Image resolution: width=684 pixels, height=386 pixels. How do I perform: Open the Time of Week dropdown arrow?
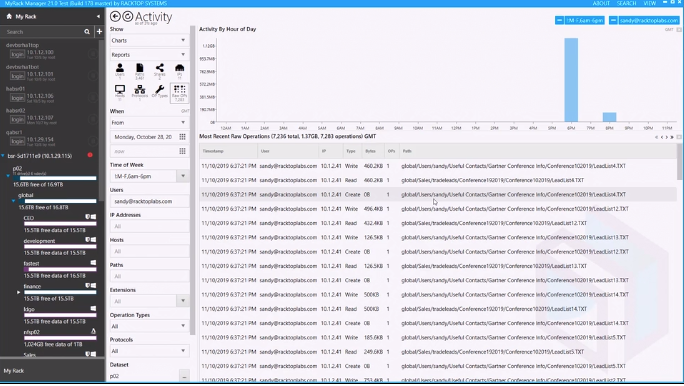183,176
